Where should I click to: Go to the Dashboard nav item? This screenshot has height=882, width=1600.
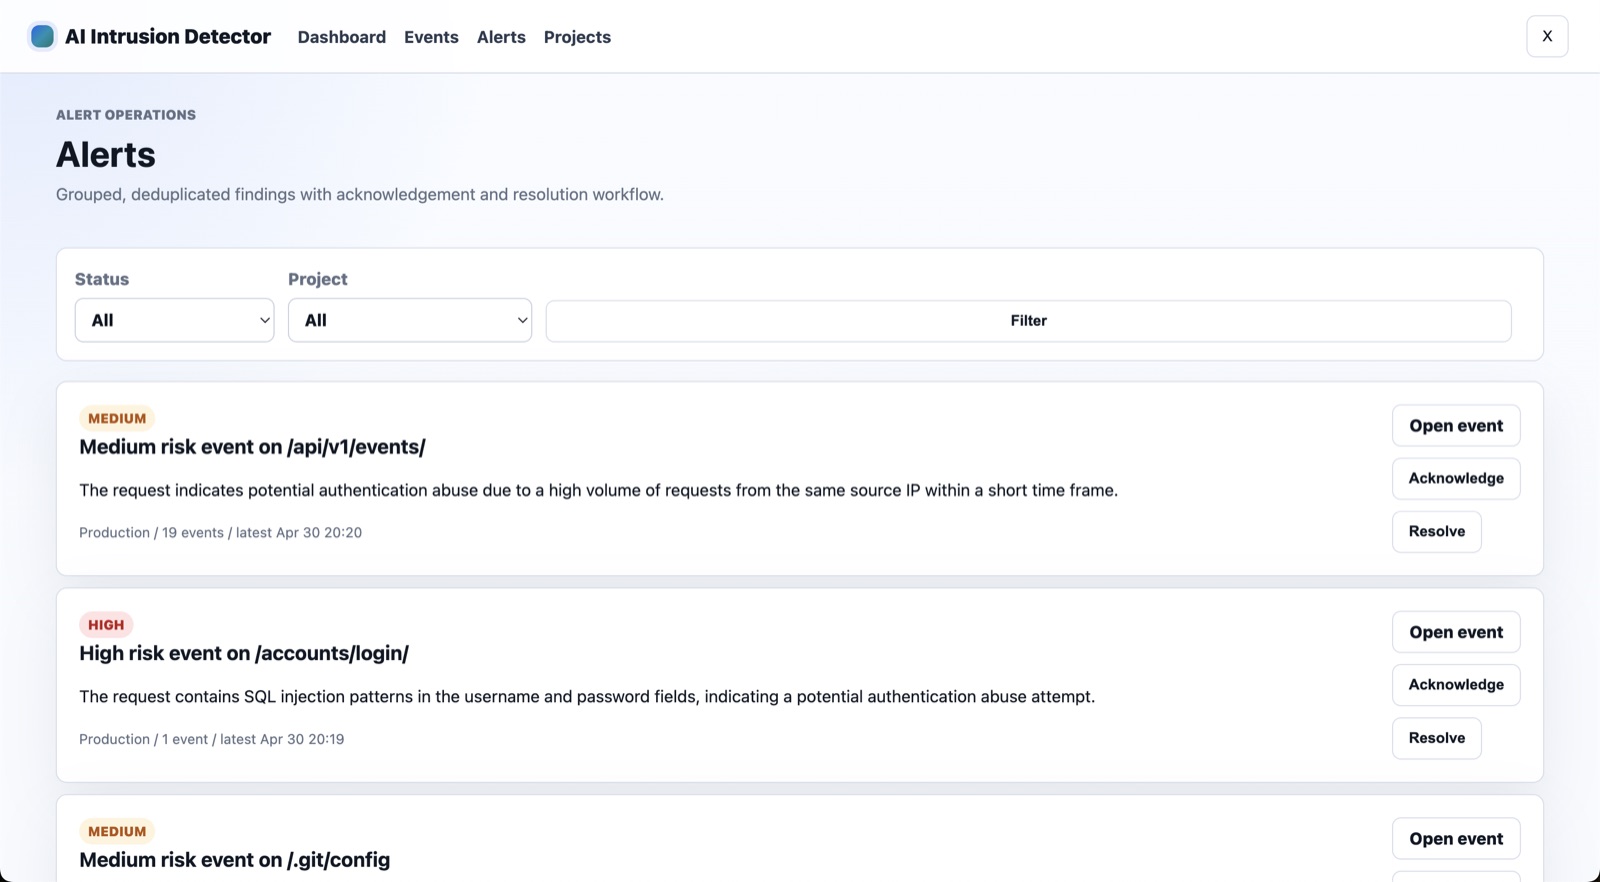[x=342, y=37]
